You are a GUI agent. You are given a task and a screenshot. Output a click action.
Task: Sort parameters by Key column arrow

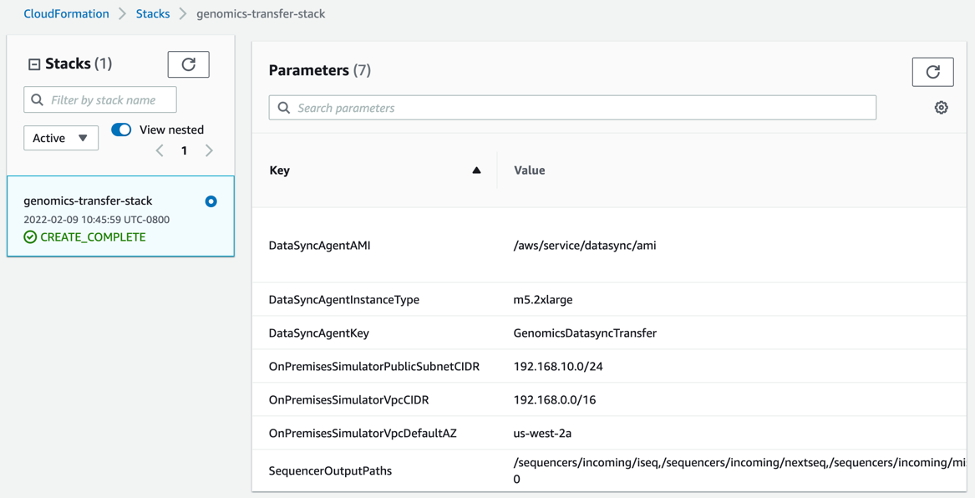(x=476, y=170)
